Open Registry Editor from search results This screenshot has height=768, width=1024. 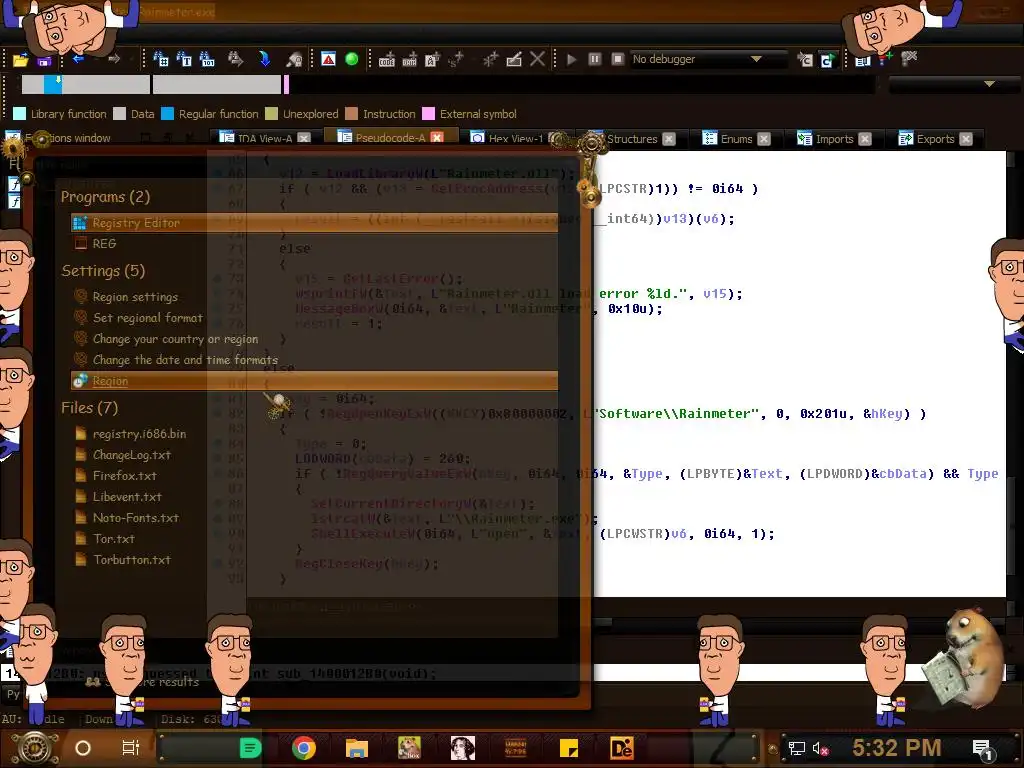[314, 223]
